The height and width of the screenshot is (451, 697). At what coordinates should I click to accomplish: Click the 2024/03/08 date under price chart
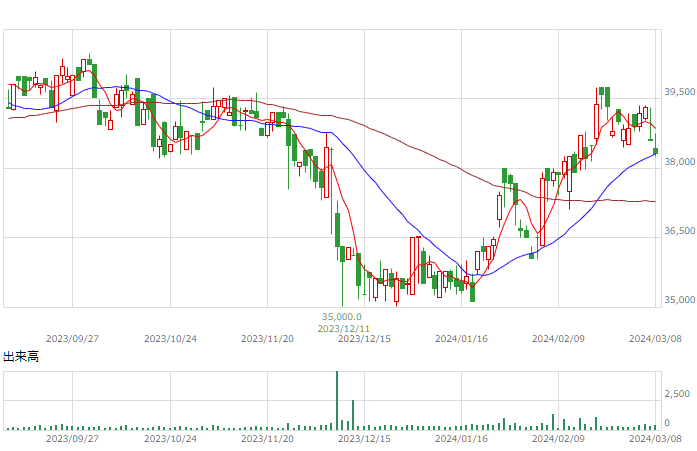coord(655,339)
